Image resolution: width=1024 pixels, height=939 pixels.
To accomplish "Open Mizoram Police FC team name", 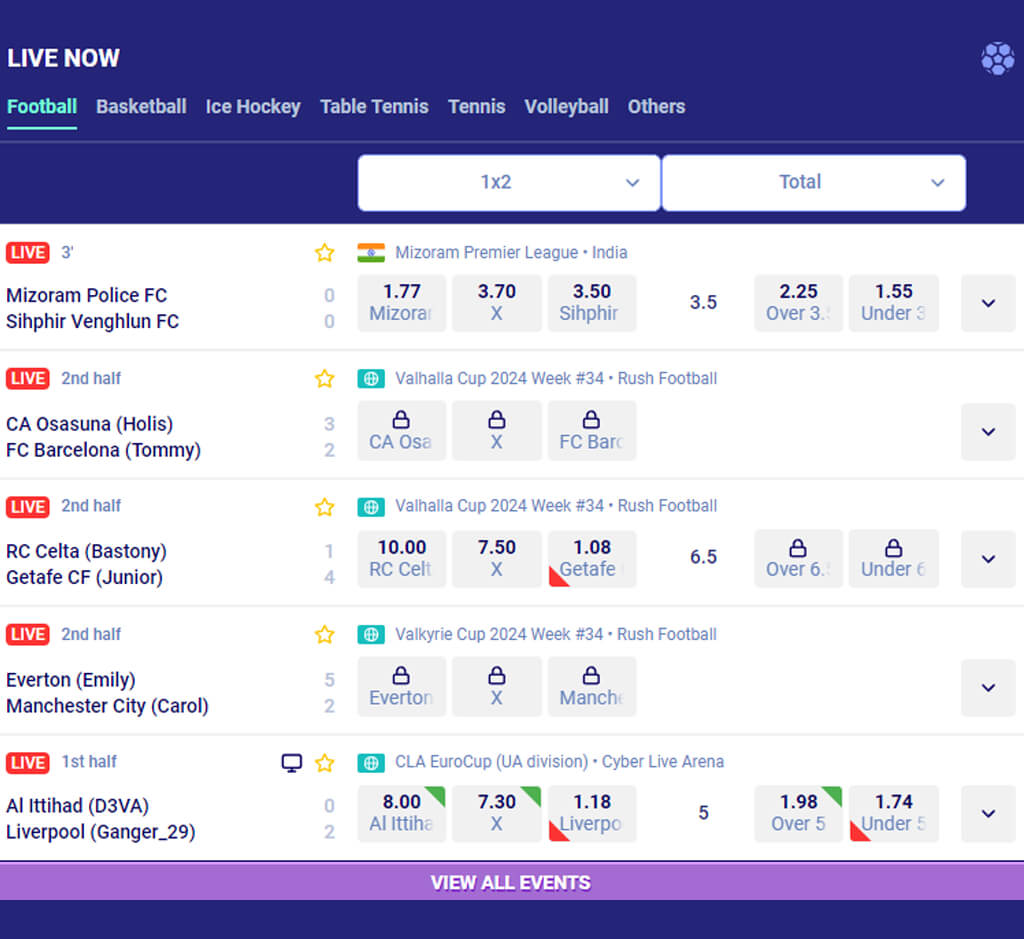I will (87, 295).
